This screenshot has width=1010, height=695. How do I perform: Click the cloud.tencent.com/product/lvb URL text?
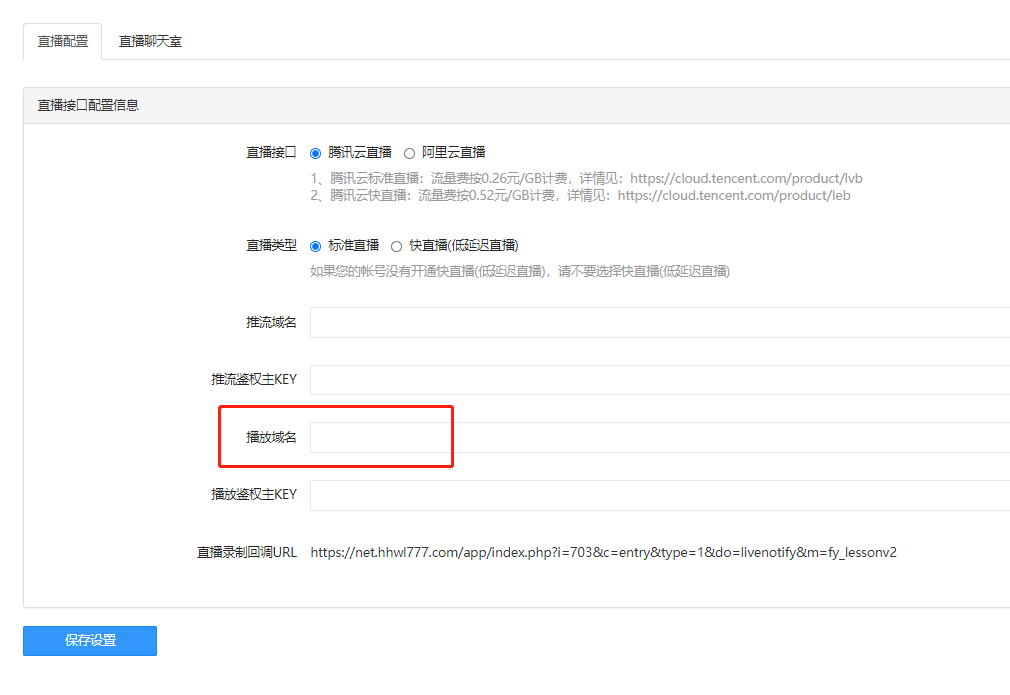pyautogui.click(x=746, y=178)
